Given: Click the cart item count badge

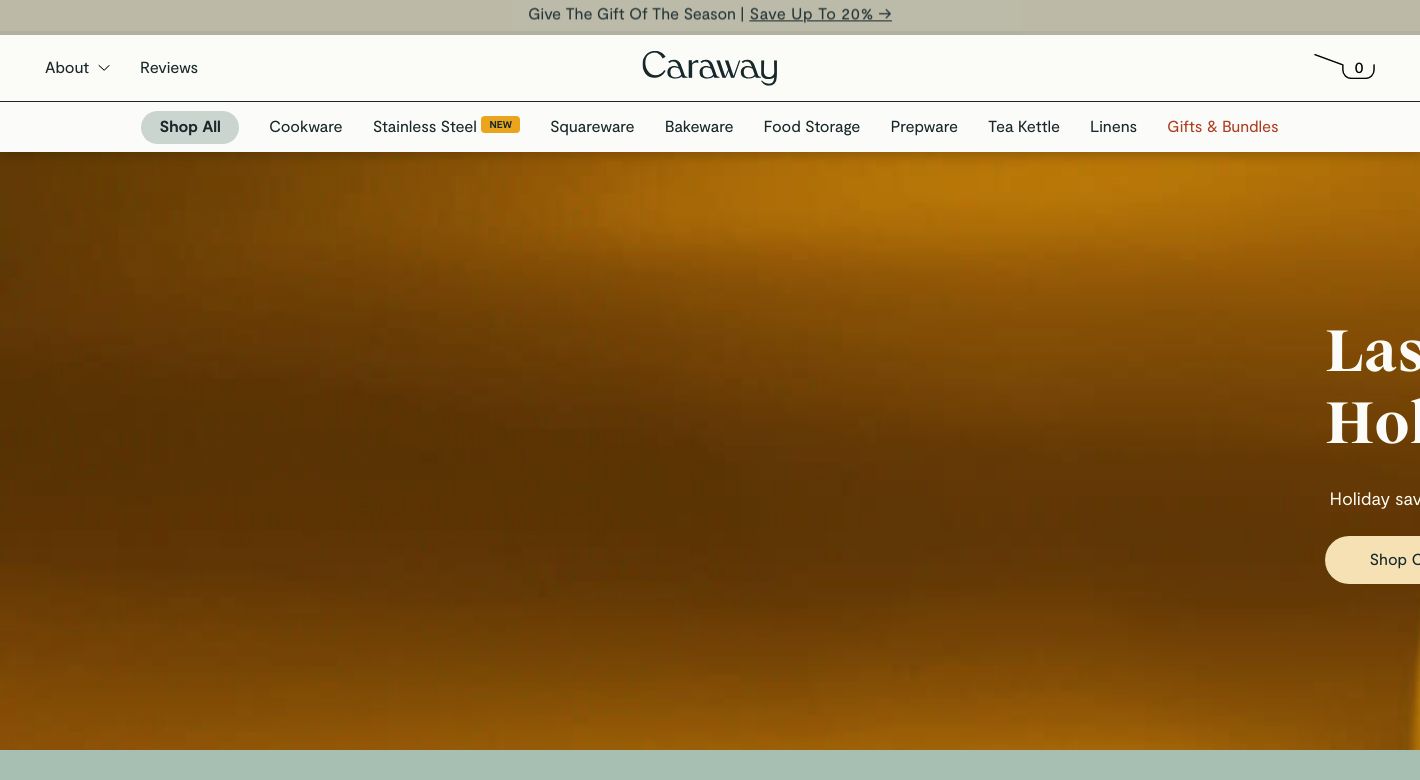Looking at the screenshot, I should [x=1359, y=68].
